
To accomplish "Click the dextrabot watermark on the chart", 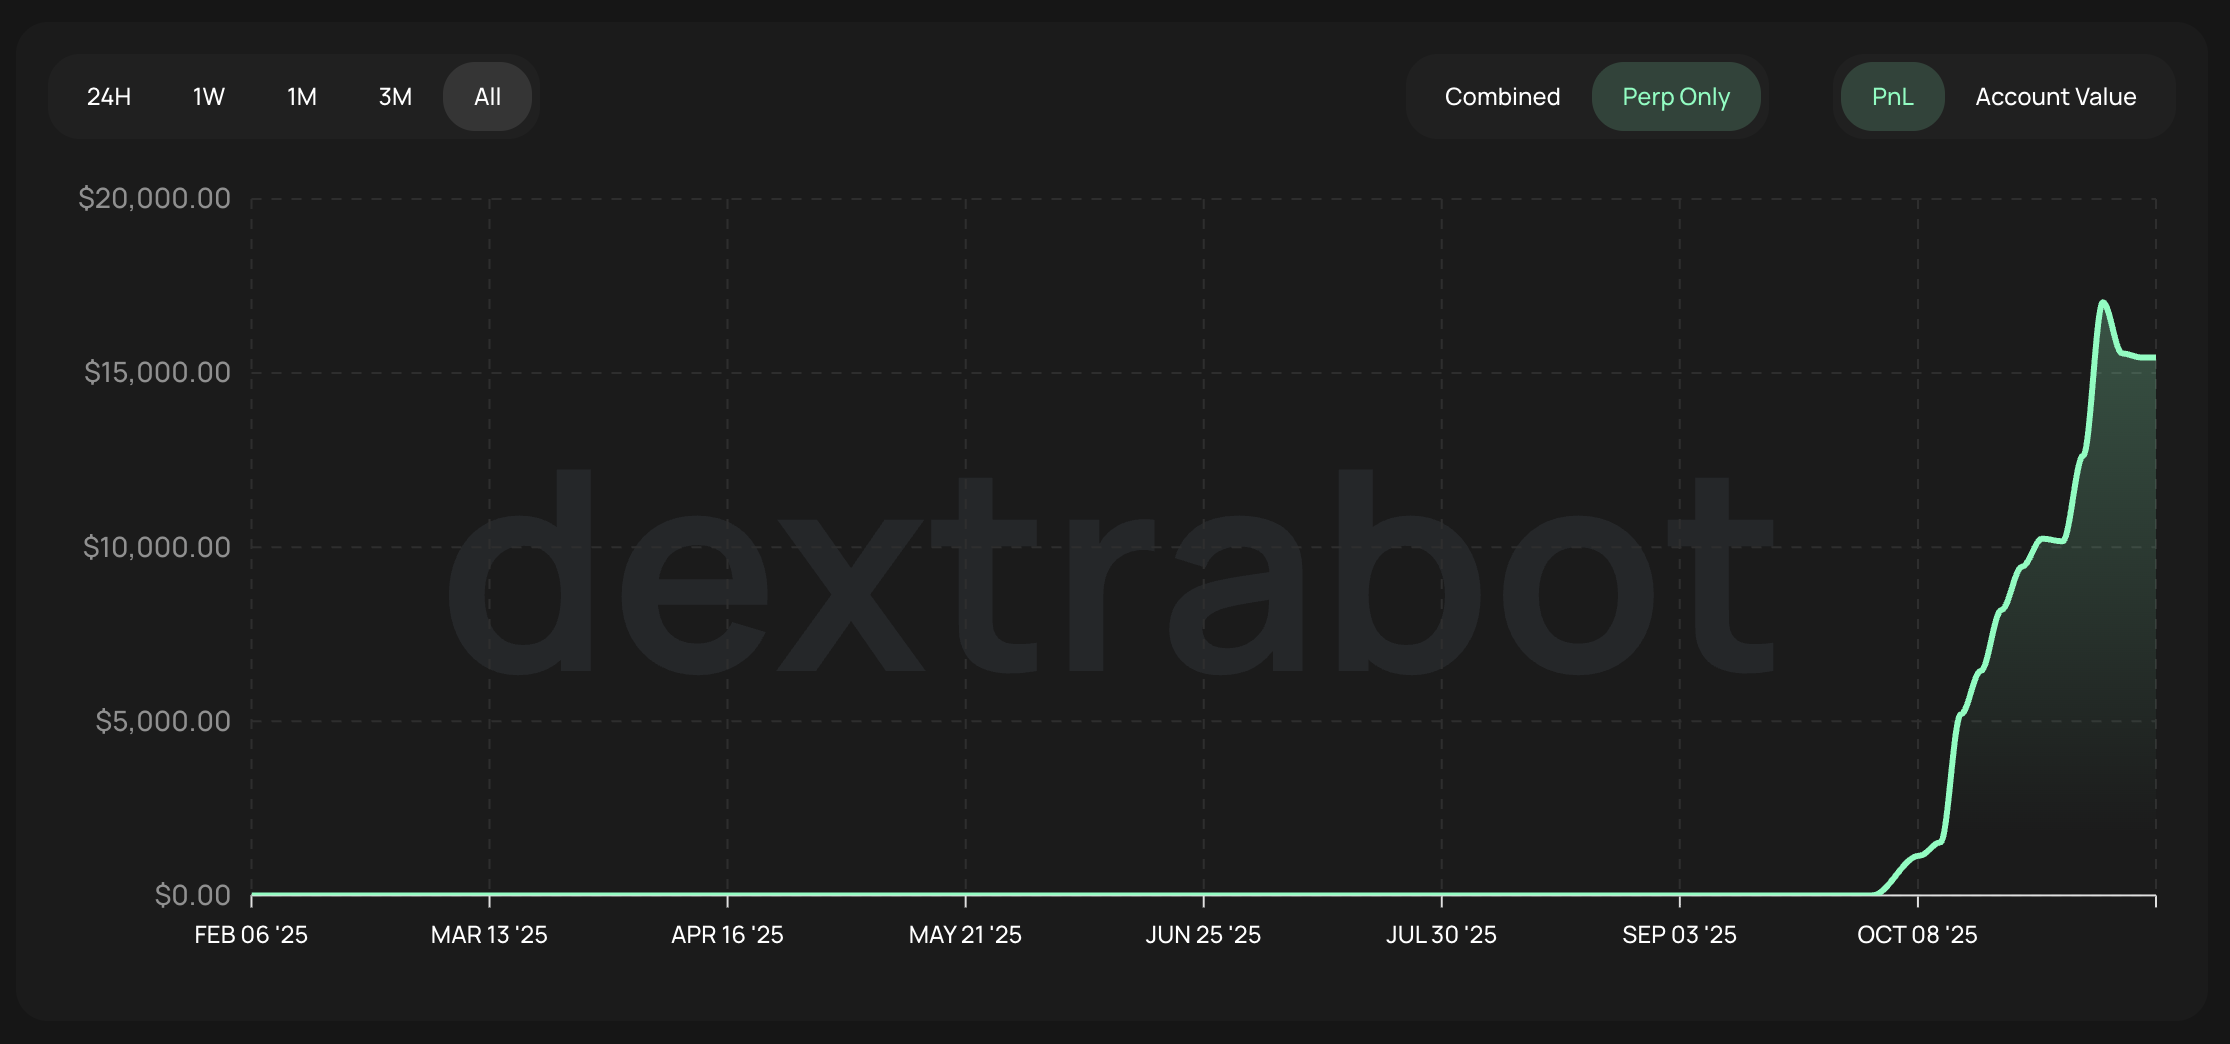I will pyautogui.click(x=1110, y=575).
